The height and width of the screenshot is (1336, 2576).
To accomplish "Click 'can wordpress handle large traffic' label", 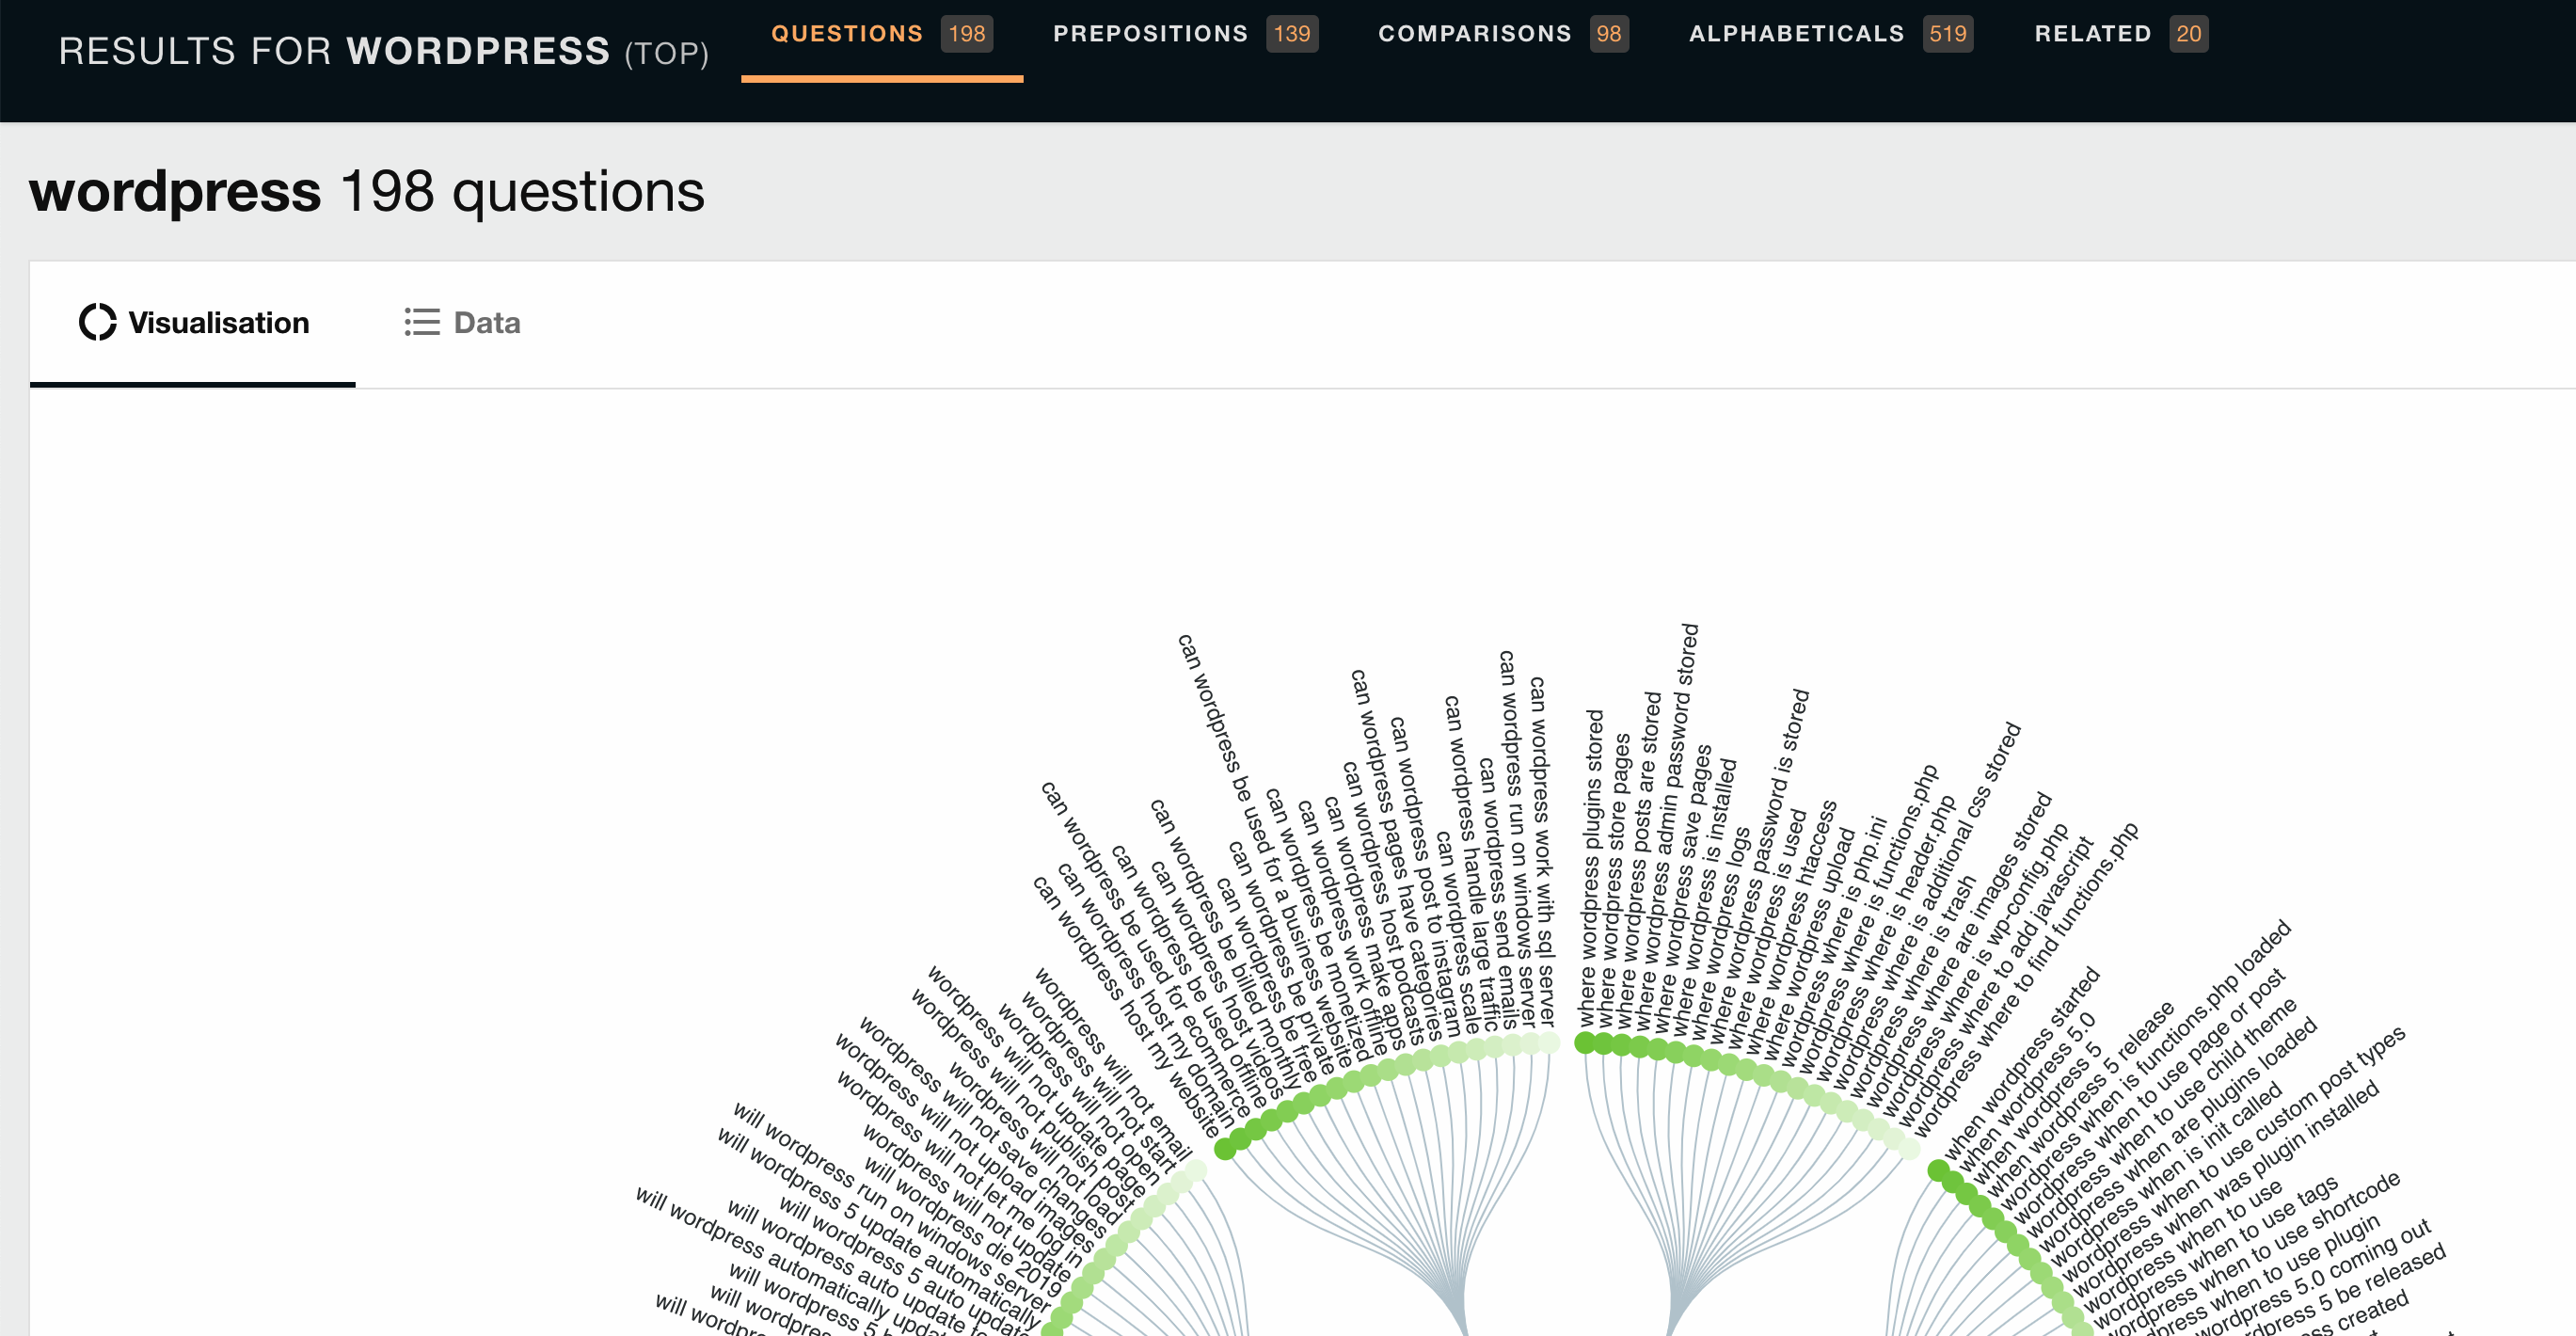I will pos(1473,865).
